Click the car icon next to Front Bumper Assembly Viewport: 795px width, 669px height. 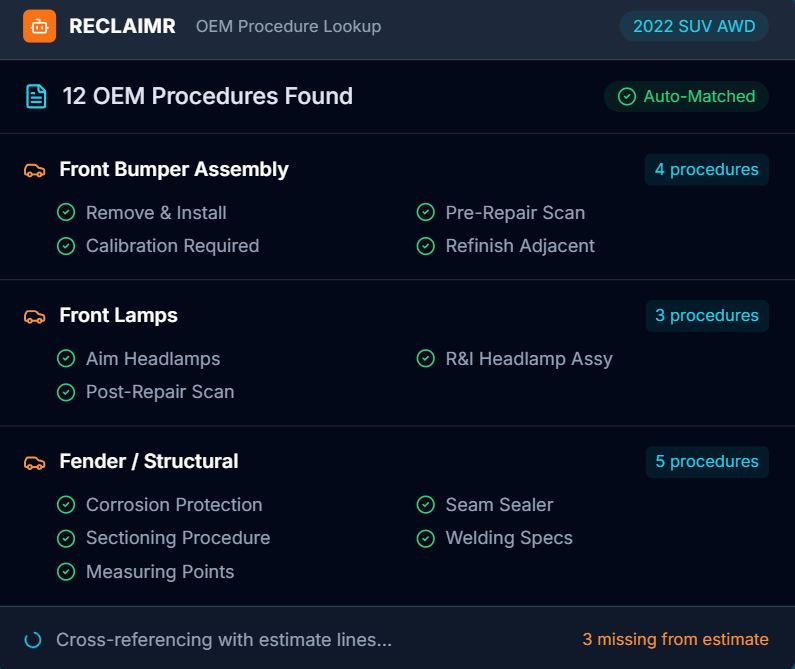pos(35,170)
